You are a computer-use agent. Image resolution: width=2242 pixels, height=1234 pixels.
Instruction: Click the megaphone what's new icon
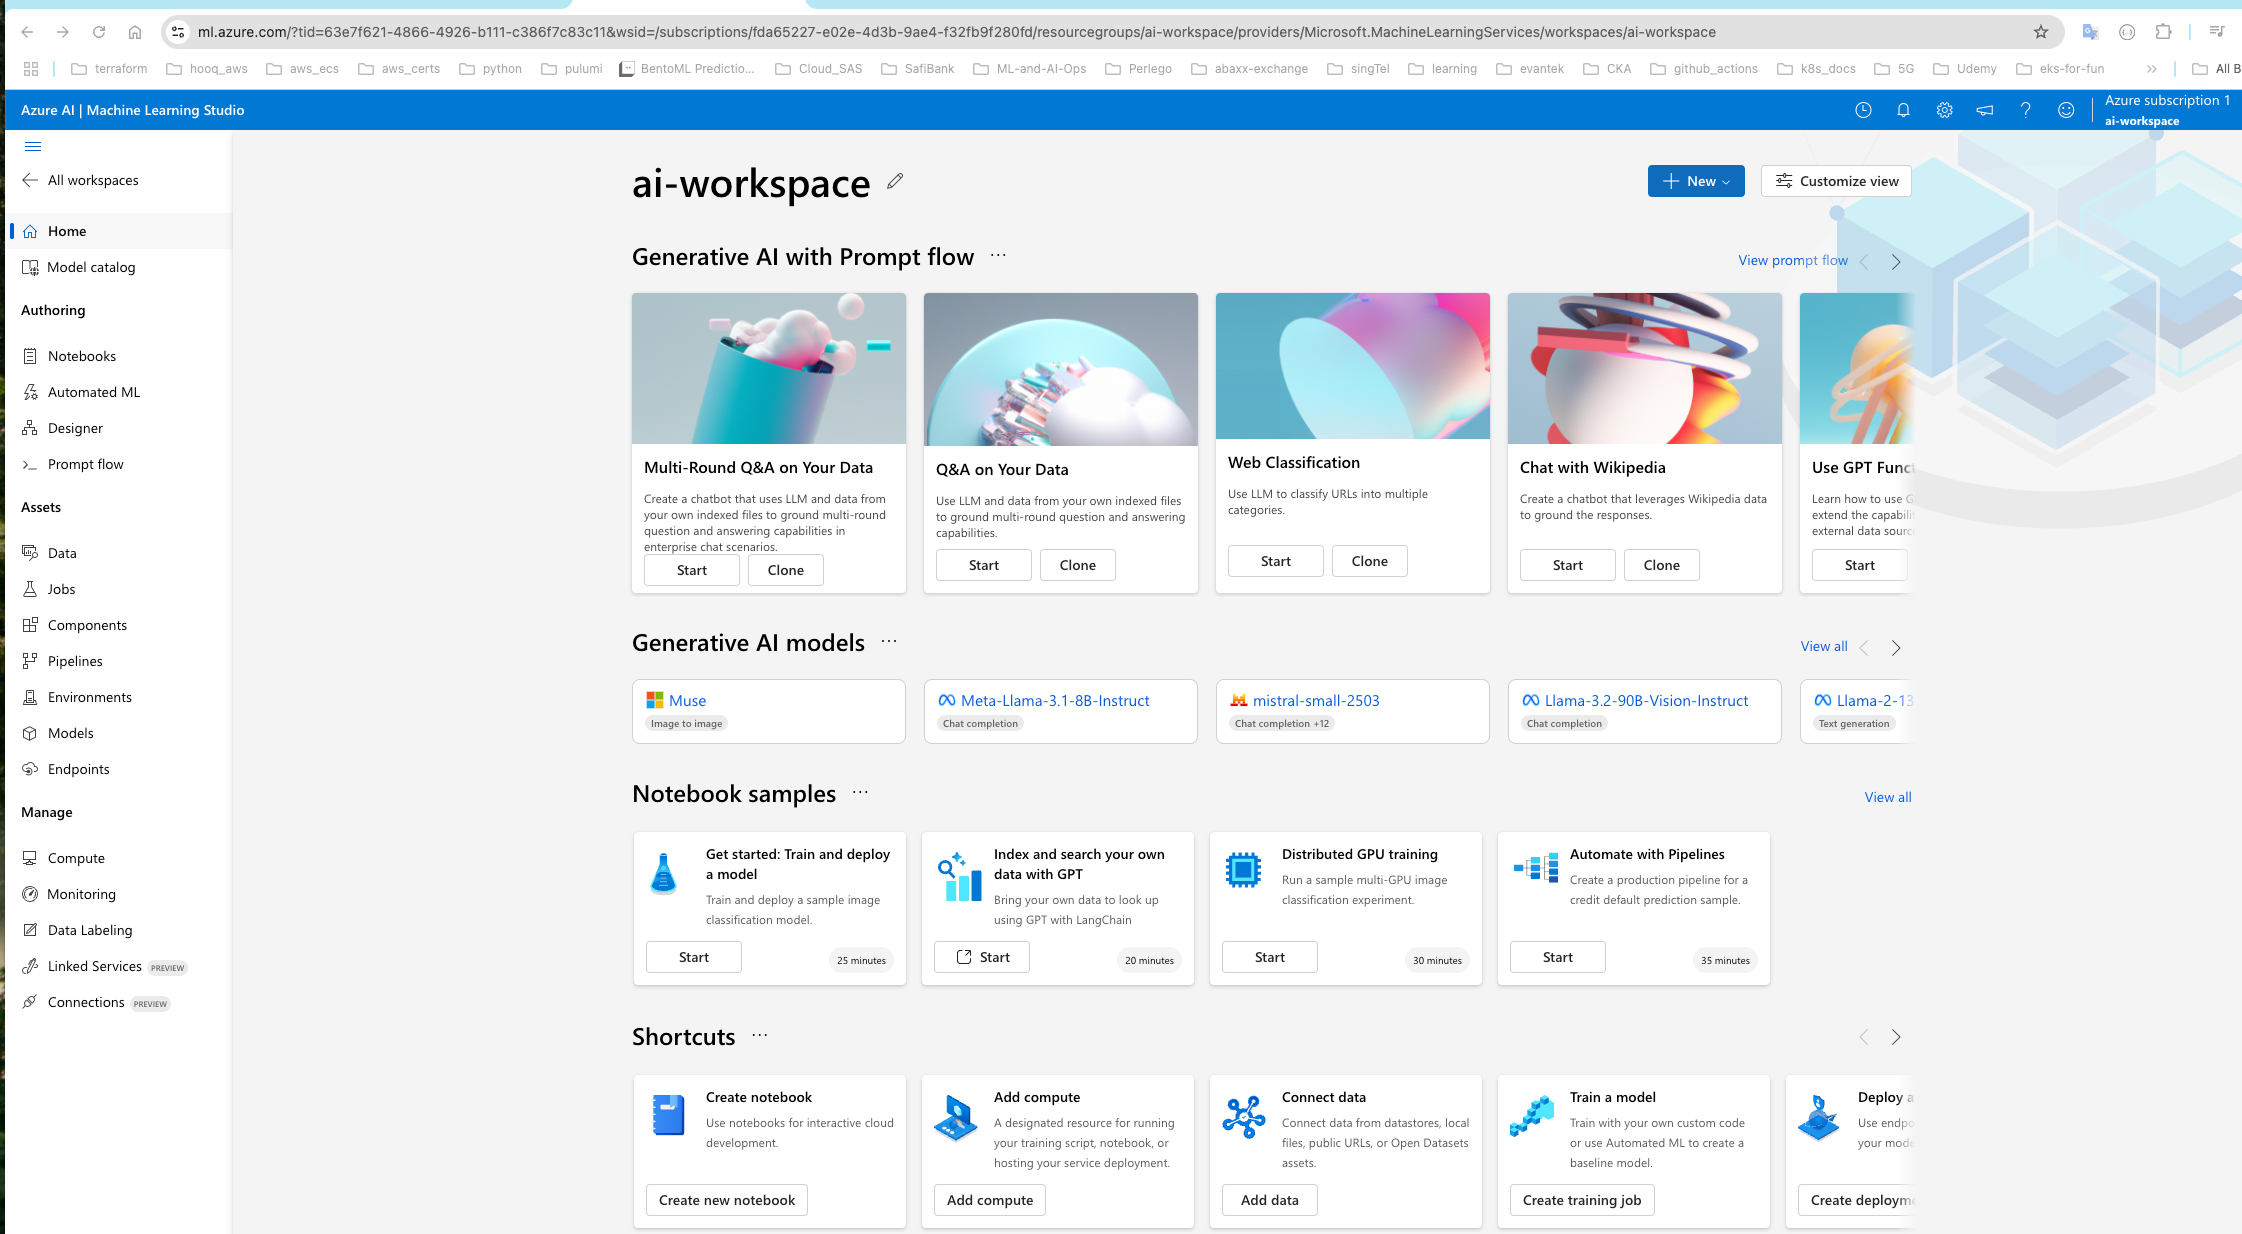(x=1985, y=110)
